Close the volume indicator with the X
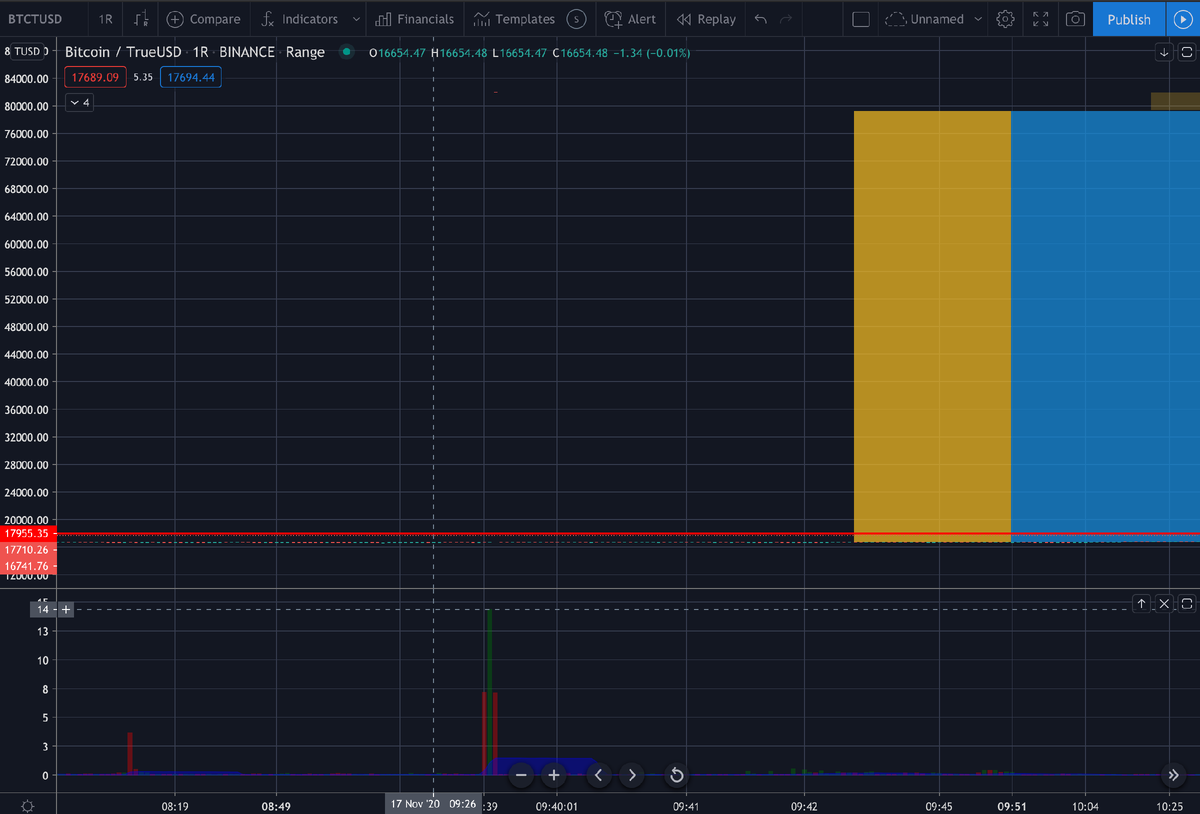The image size is (1200, 814). [1163, 604]
